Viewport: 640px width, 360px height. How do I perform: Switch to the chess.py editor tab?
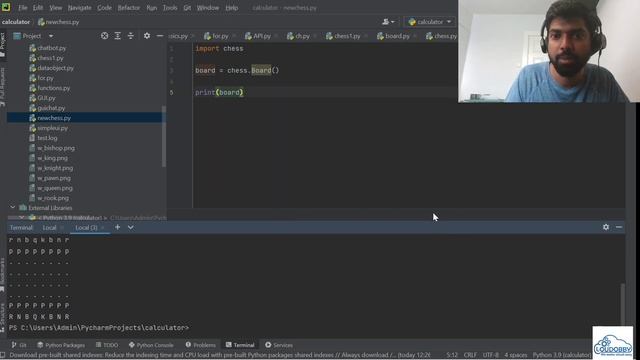pyautogui.click(x=441, y=36)
